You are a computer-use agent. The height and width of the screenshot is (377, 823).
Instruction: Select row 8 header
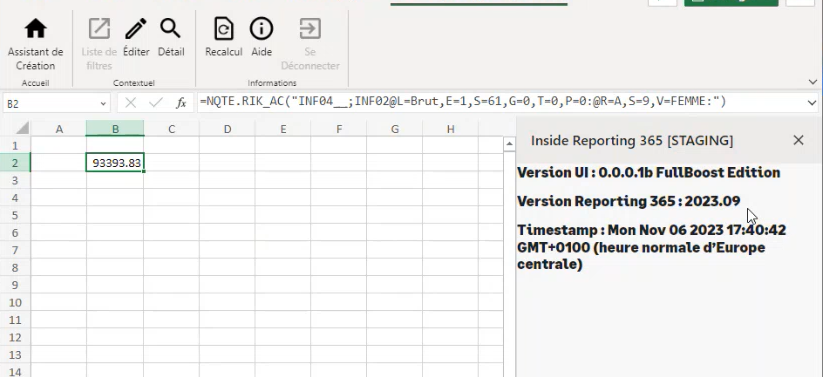click(x=15, y=268)
